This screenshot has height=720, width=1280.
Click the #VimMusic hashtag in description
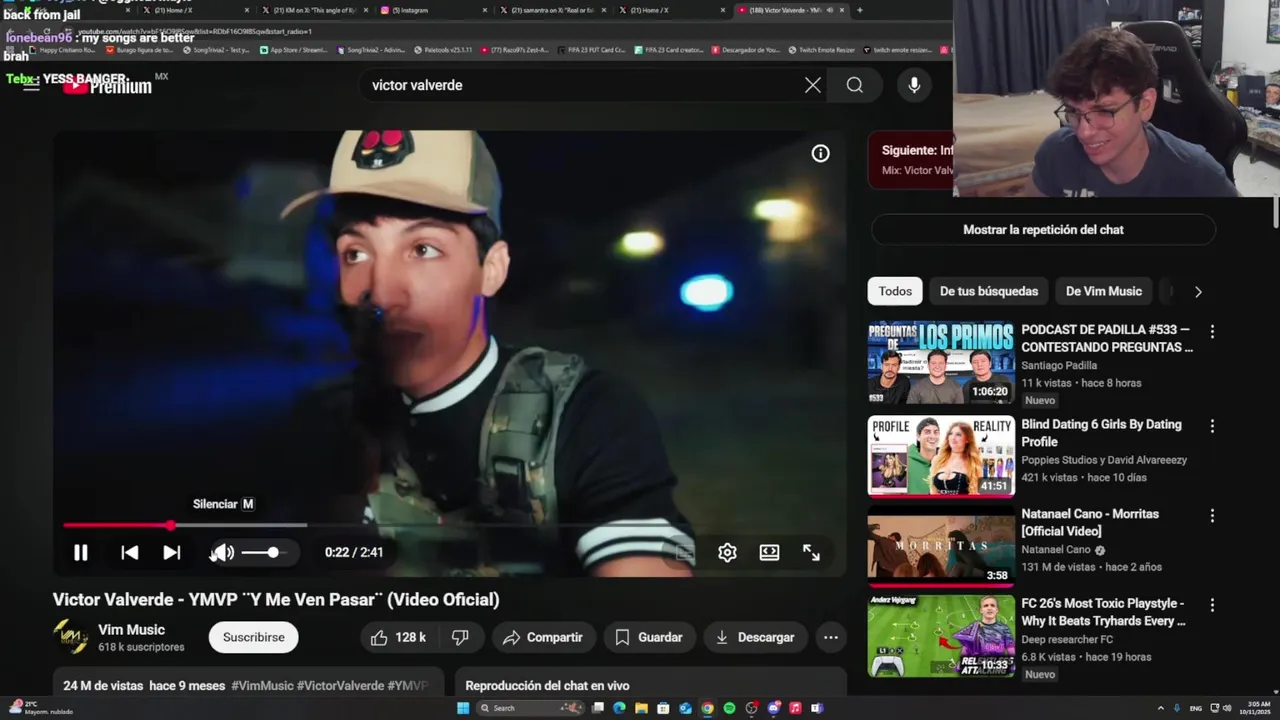262,686
